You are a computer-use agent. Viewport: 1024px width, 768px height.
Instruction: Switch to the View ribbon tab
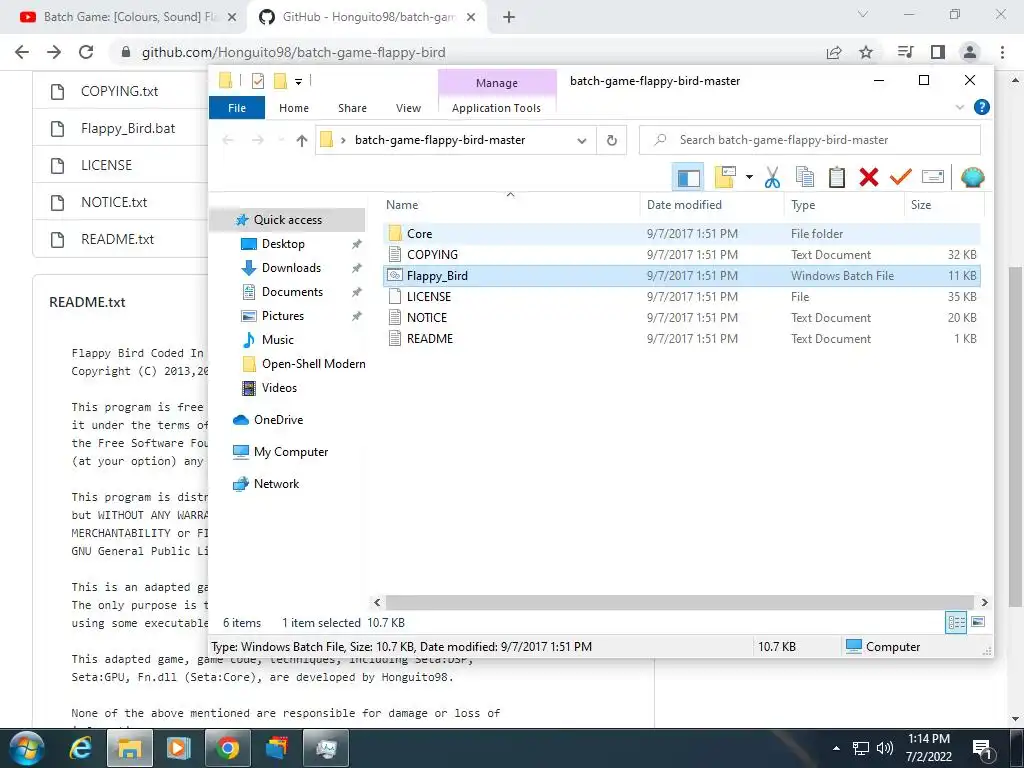408,108
